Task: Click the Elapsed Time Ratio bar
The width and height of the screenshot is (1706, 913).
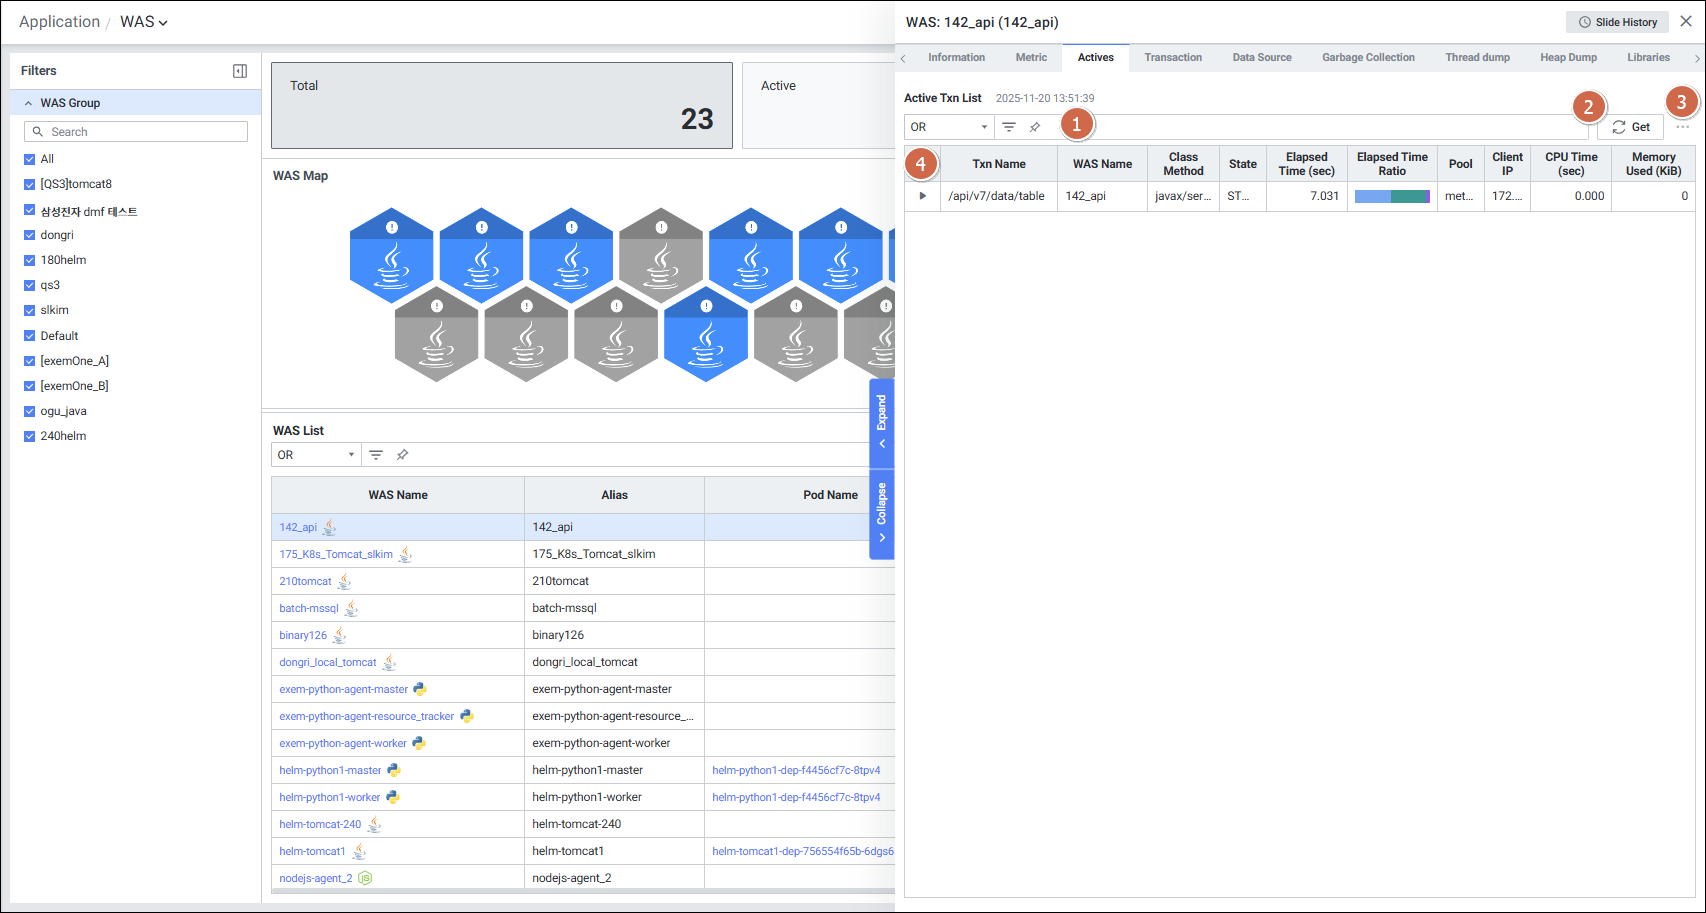Action: point(1392,196)
